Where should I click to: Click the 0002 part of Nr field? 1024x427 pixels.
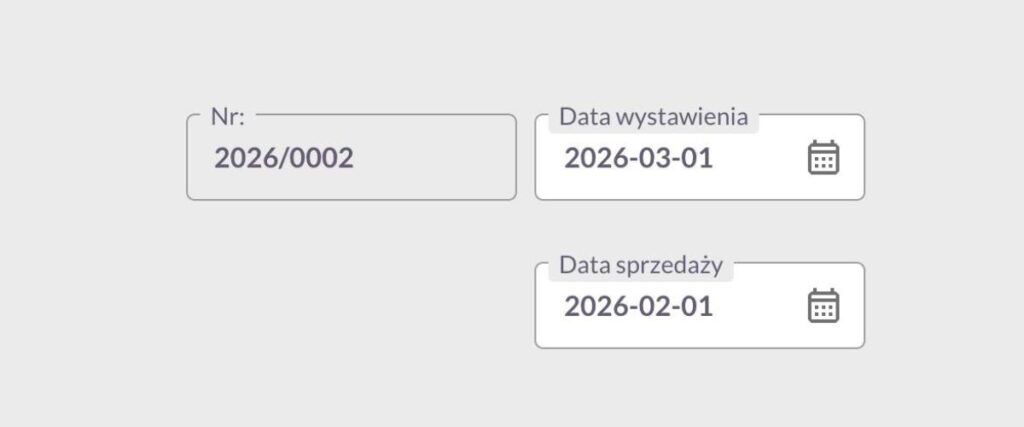click(322, 159)
